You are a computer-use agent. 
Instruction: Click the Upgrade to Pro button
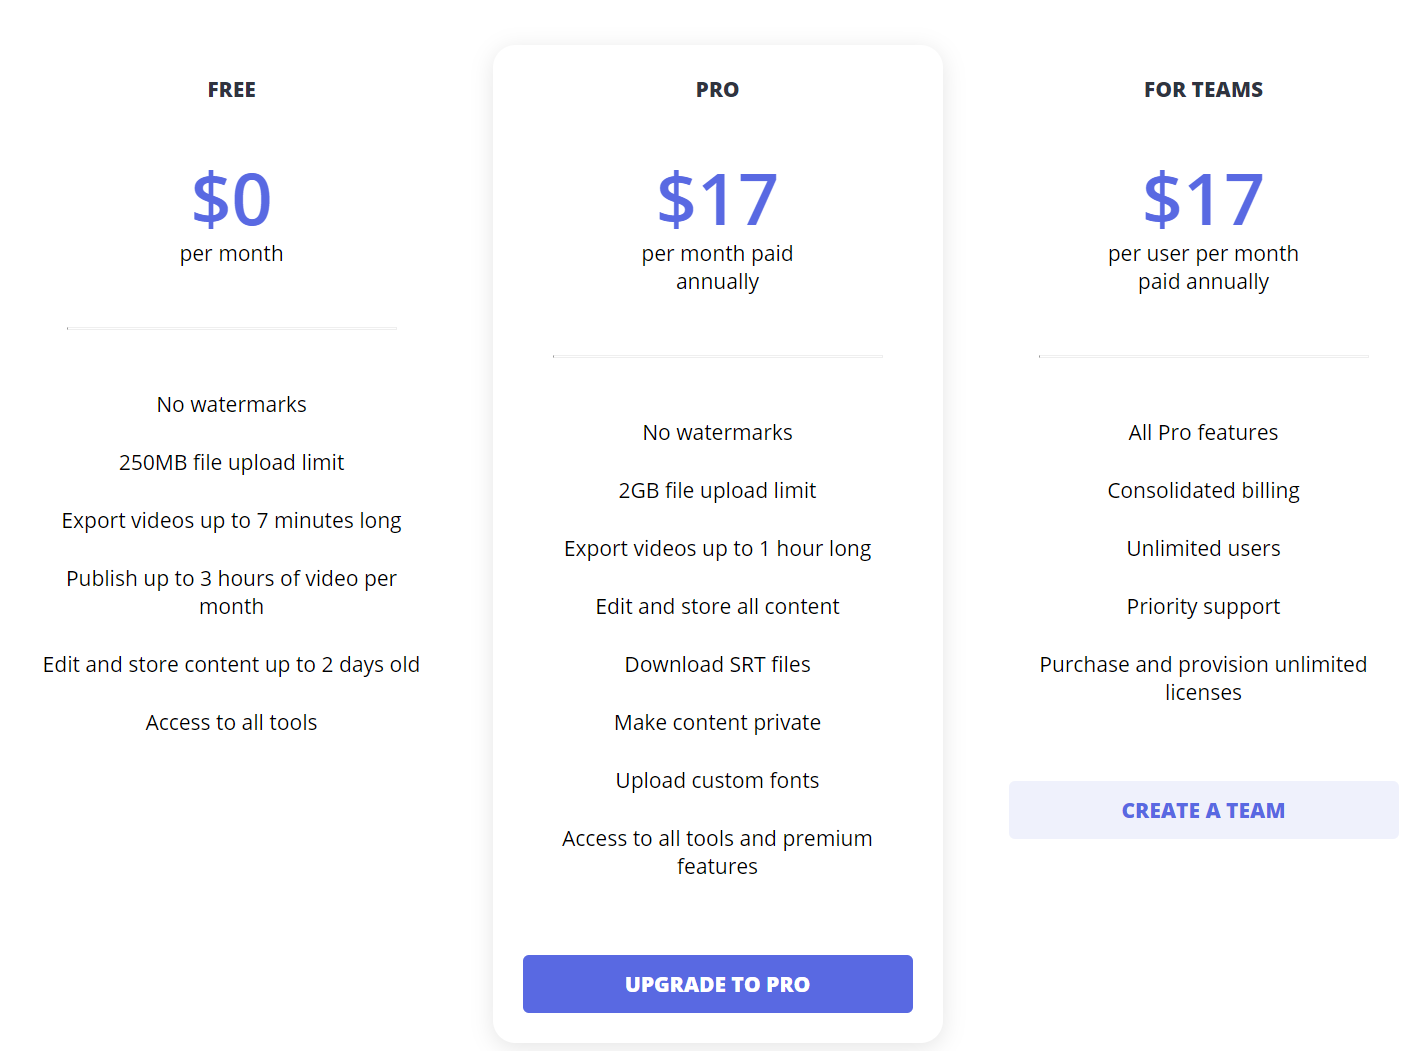(717, 984)
